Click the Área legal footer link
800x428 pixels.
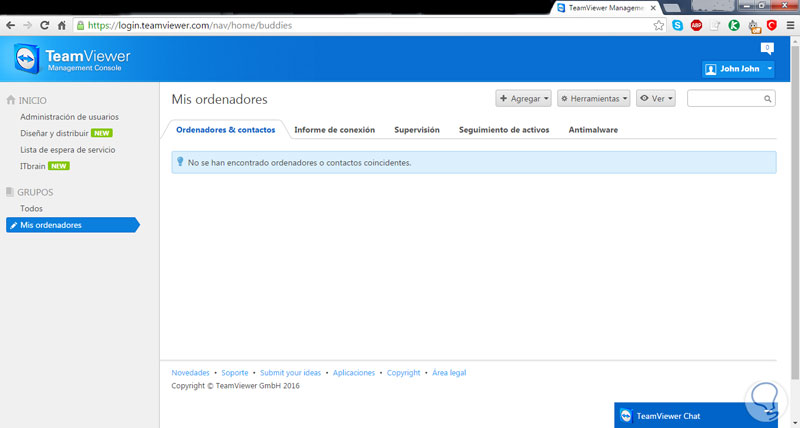point(449,373)
